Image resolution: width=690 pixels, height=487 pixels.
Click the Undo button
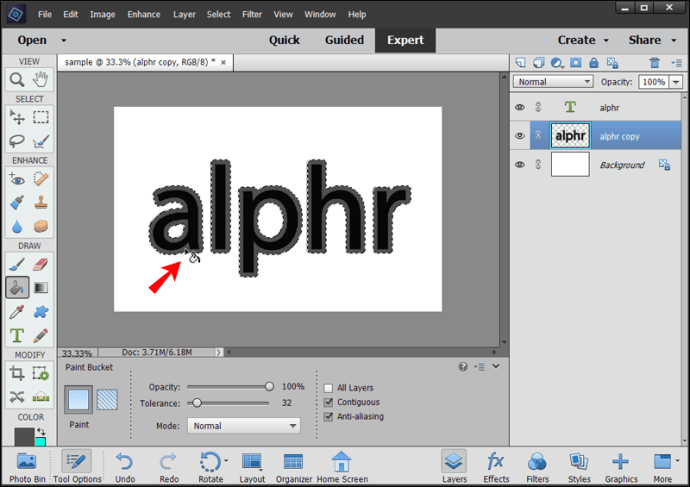(125, 468)
